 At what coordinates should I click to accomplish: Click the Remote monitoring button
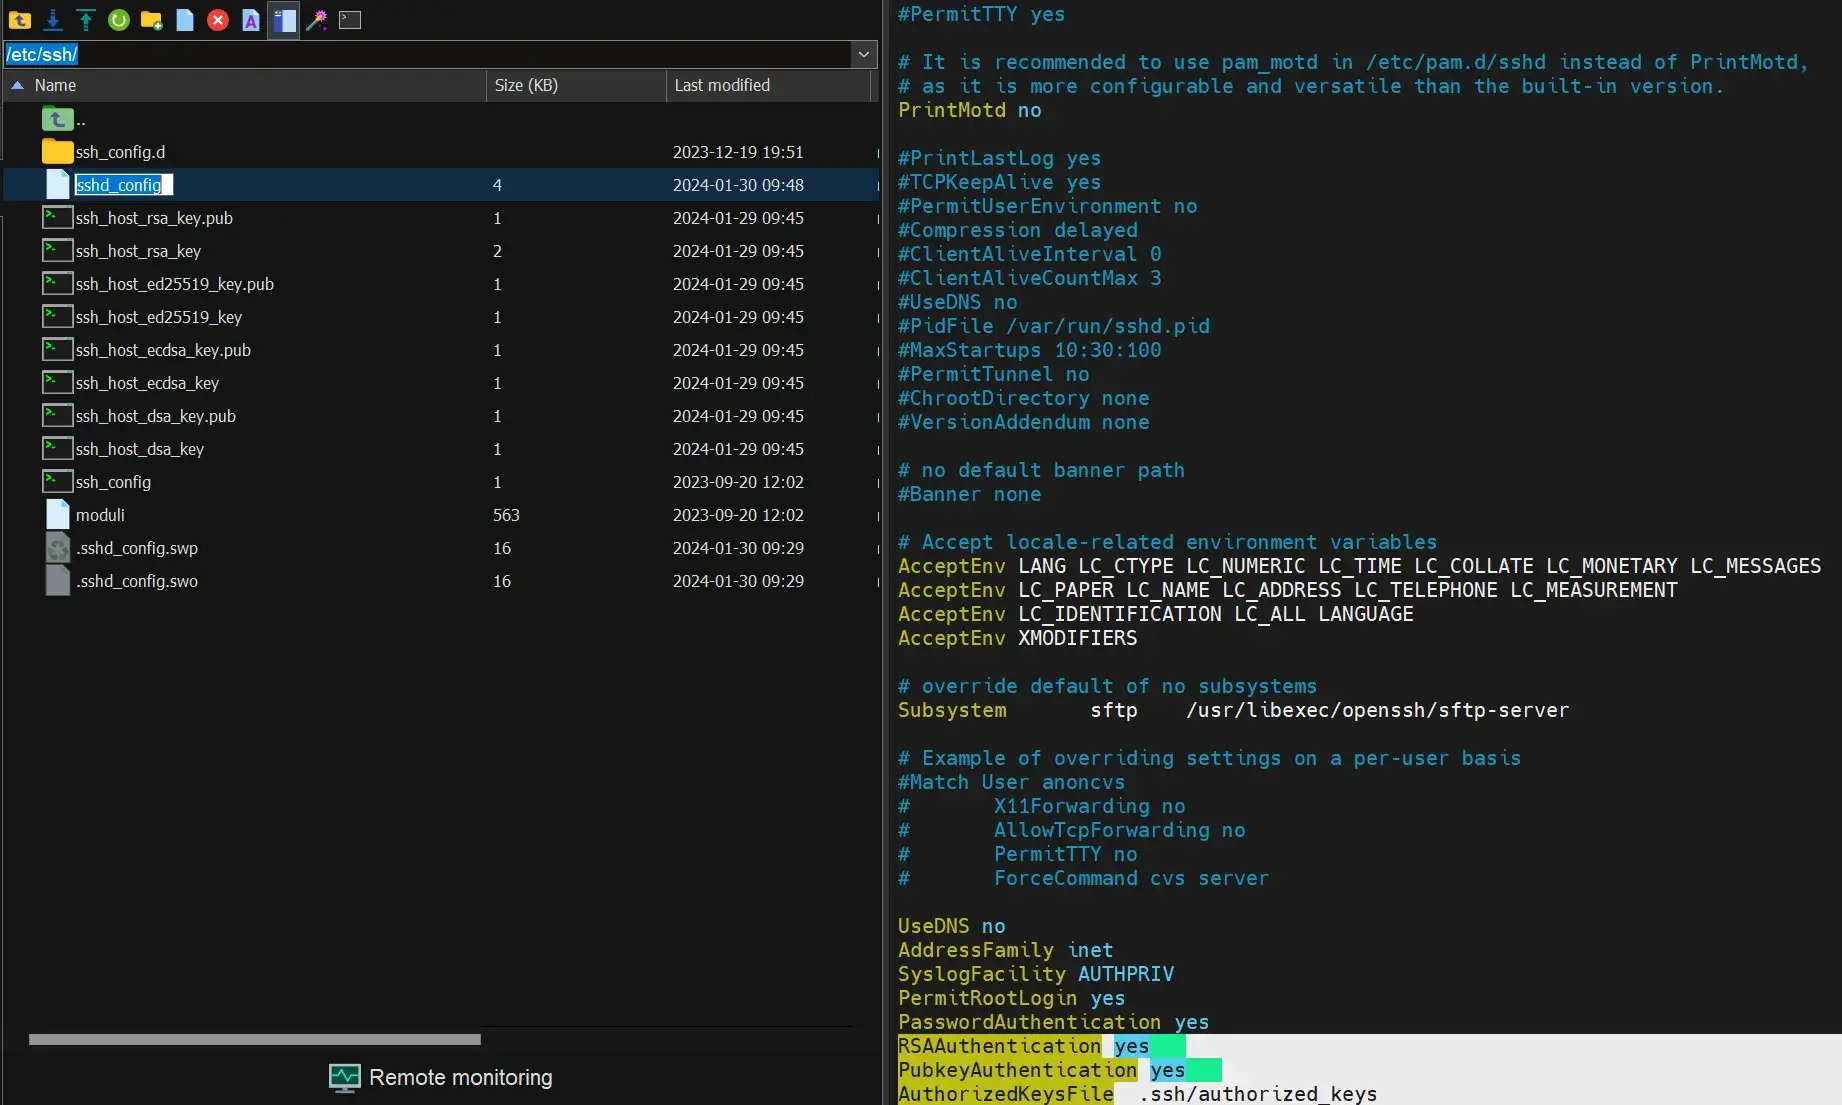(x=441, y=1077)
